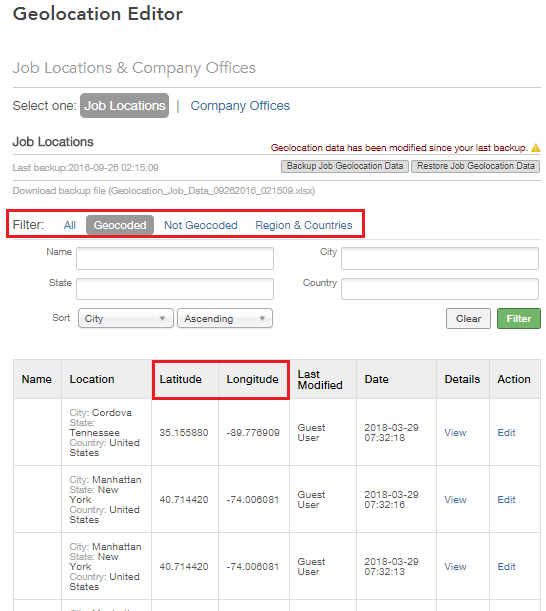Image resolution: width=546 pixels, height=611 pixels.
Task: Click Last backup timestamp text
Action: click(x=85, y=168)
